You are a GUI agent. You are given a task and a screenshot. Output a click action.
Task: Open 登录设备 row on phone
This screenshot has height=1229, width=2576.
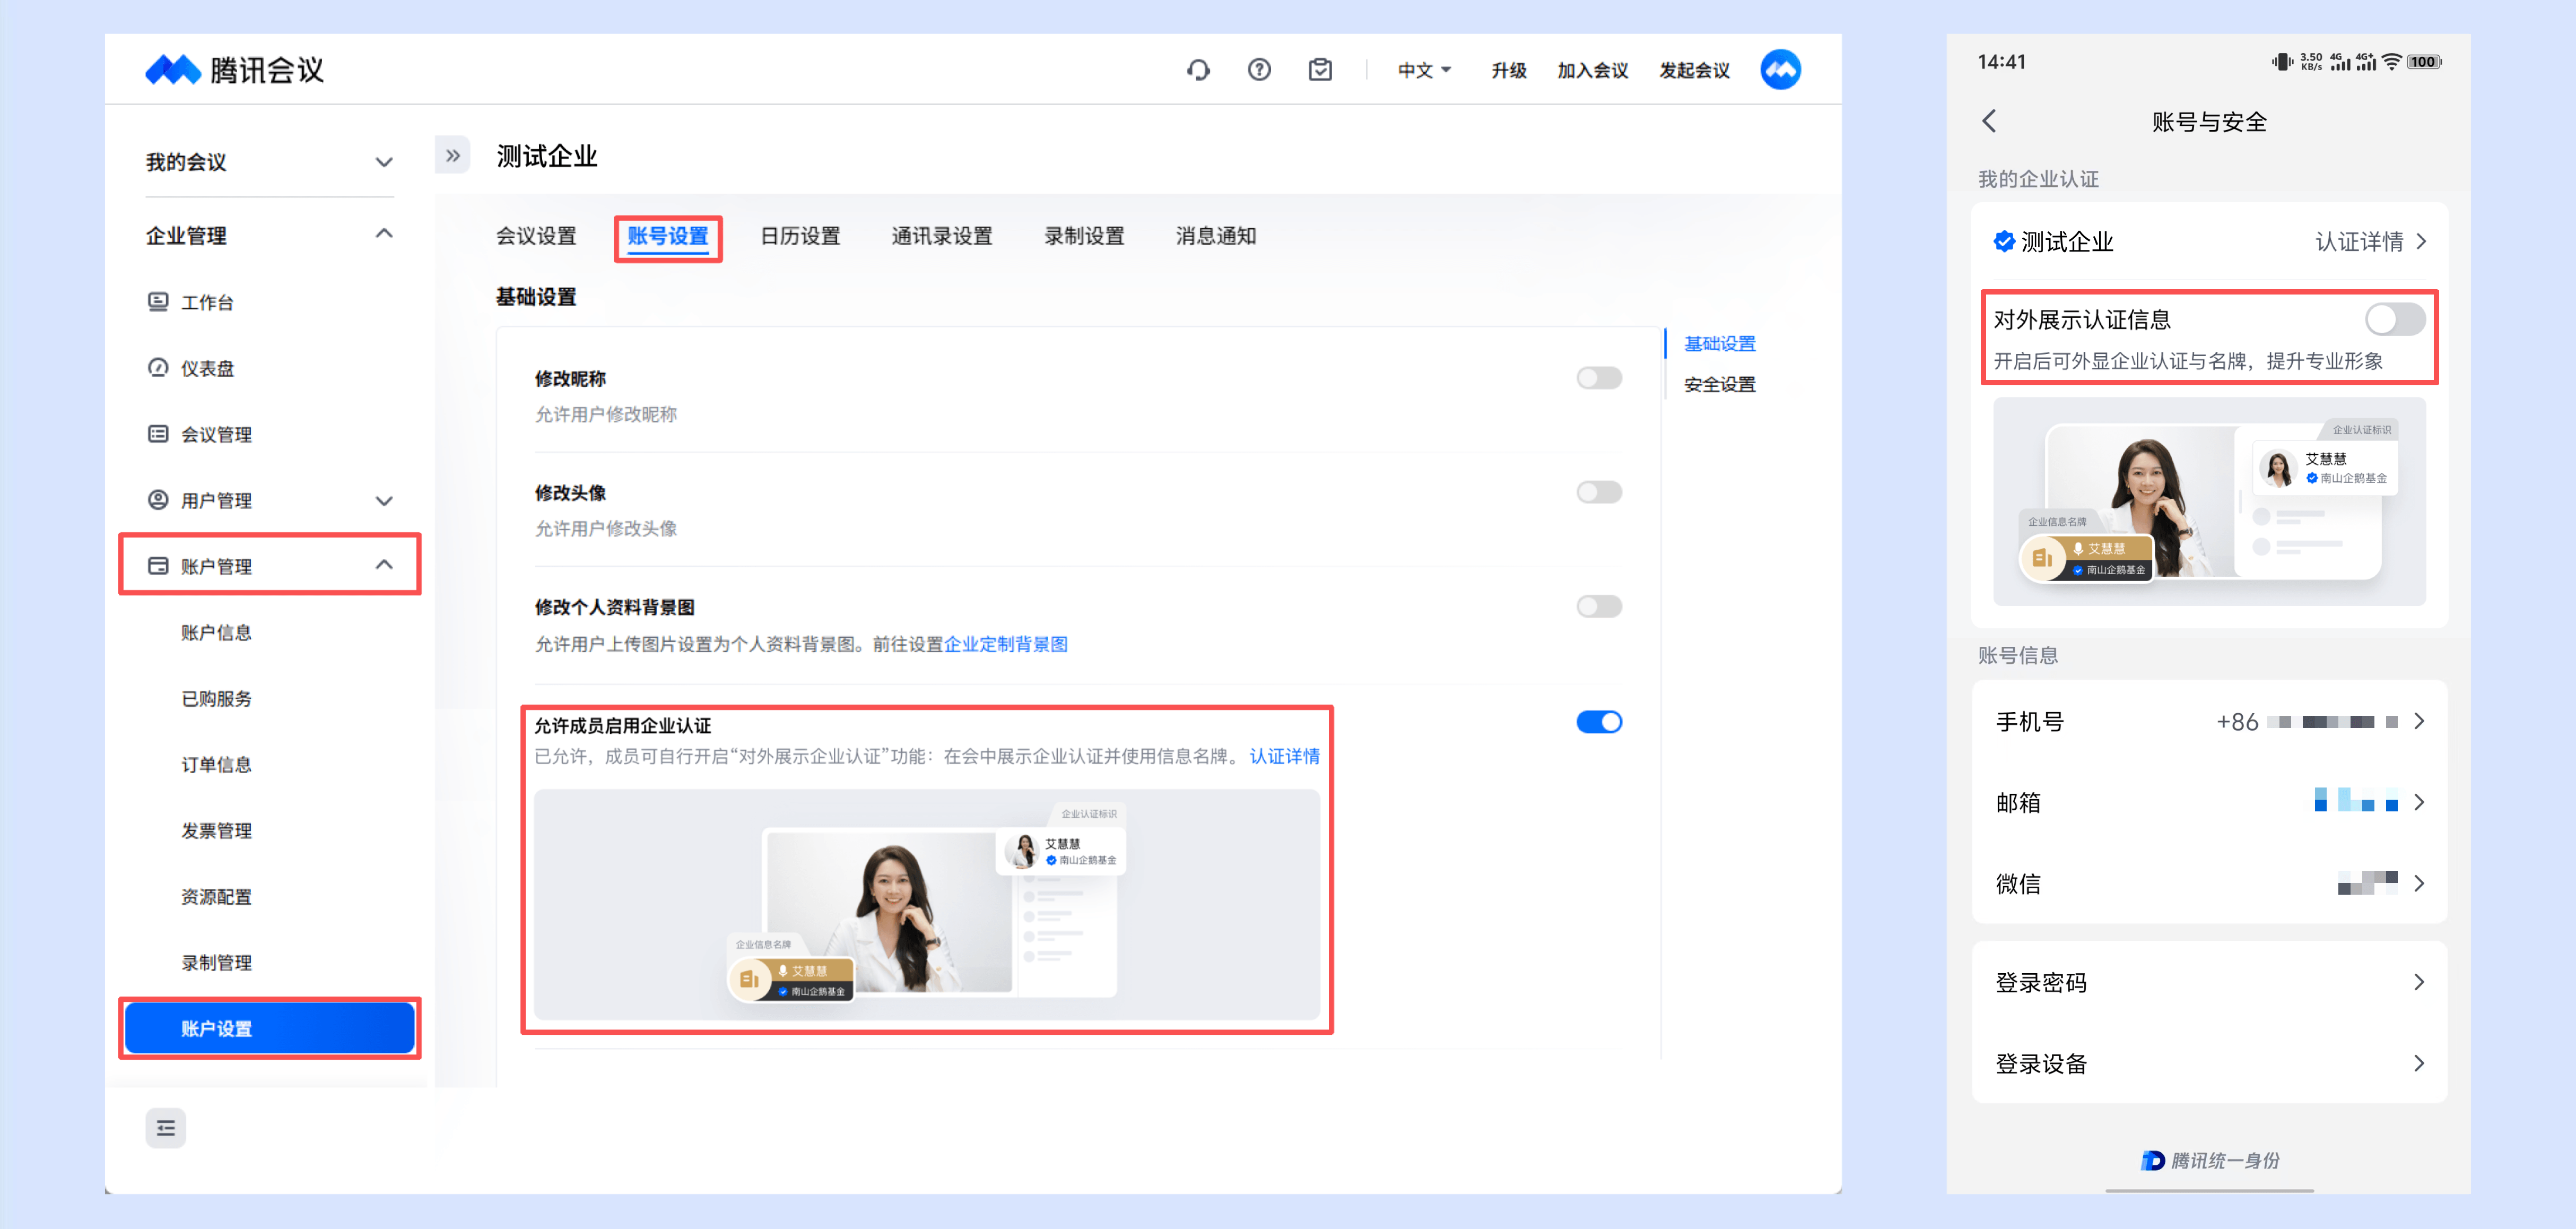2209,1063
